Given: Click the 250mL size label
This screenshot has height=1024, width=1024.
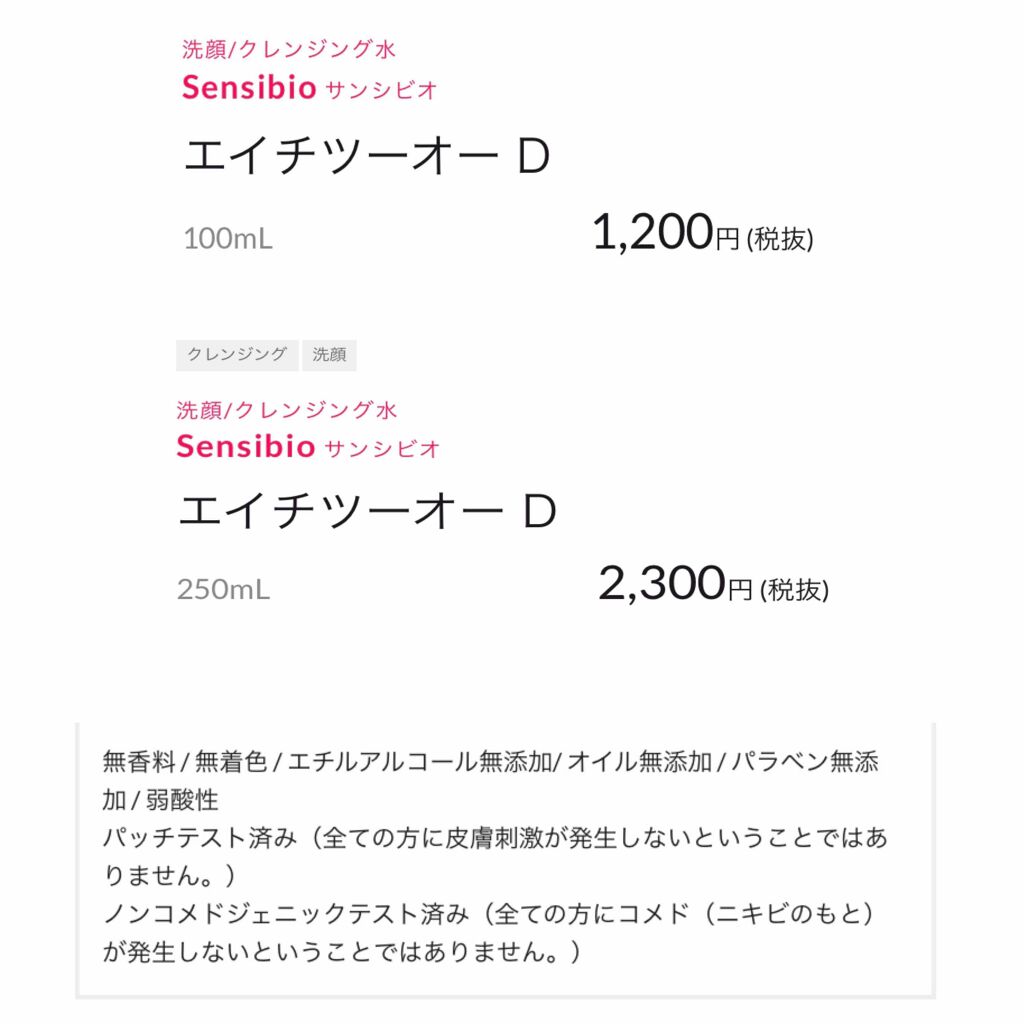Looking at the screenshot, I should pos(224,590).
